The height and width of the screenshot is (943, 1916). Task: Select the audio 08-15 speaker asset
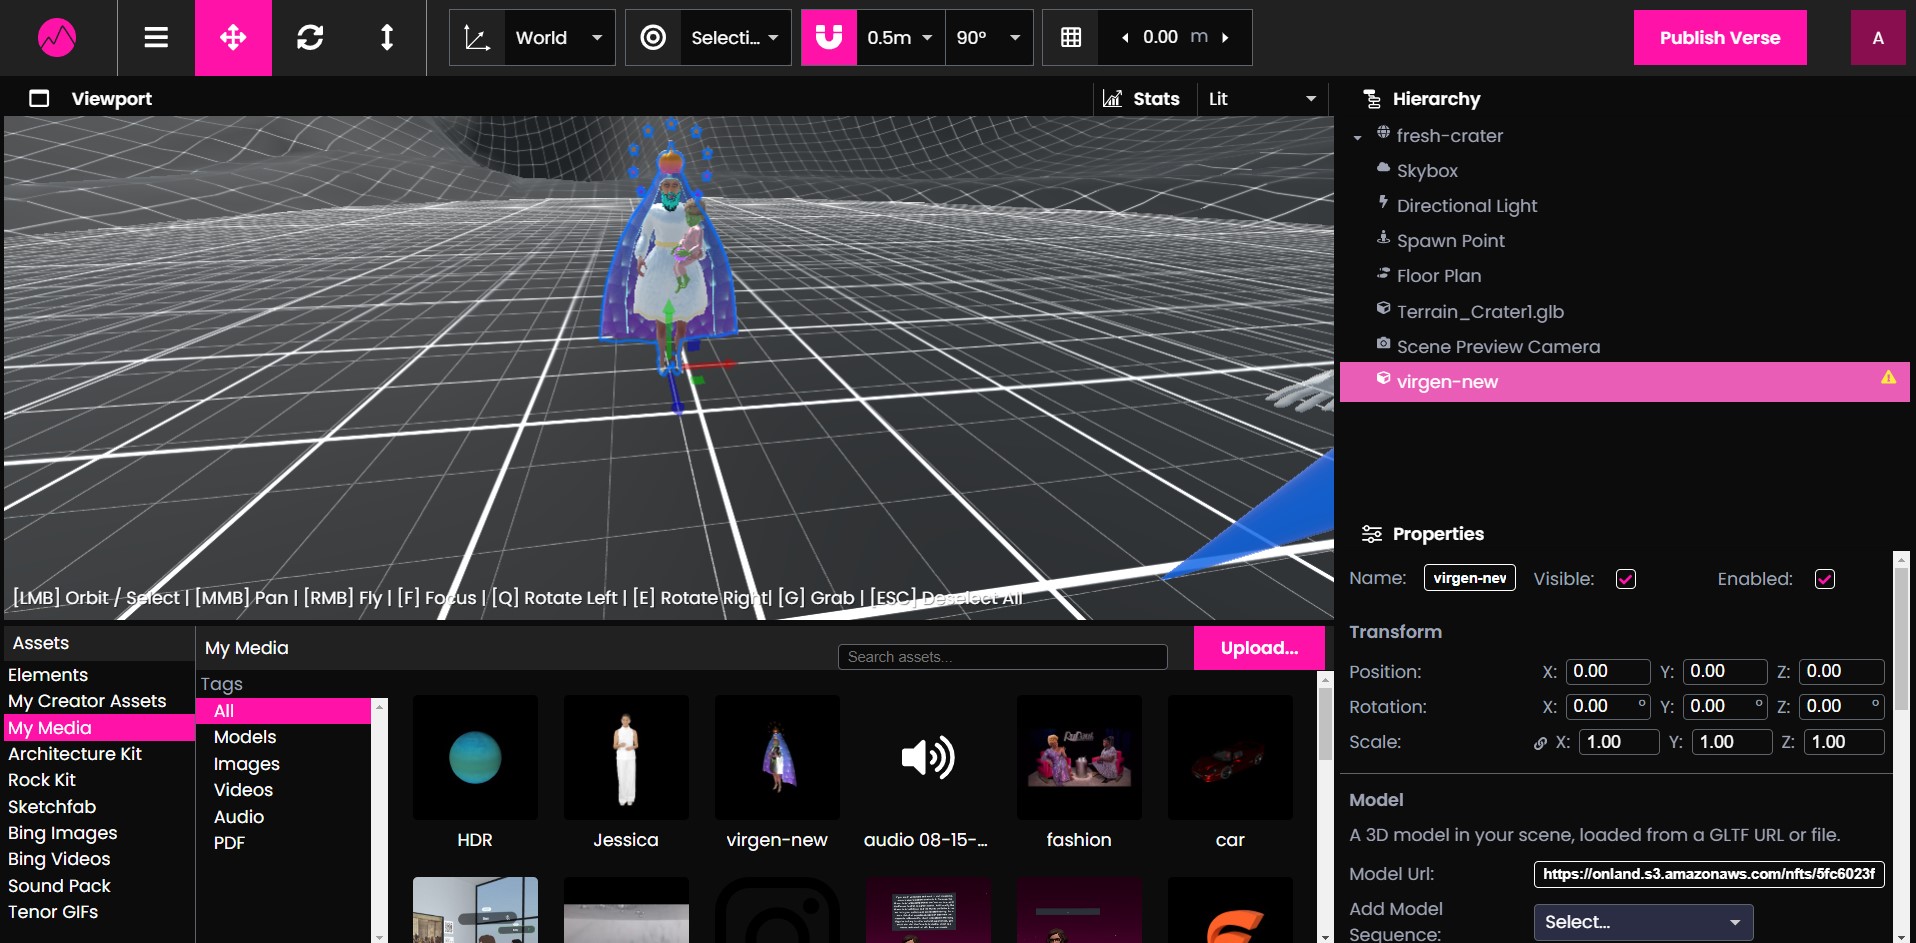928,758
